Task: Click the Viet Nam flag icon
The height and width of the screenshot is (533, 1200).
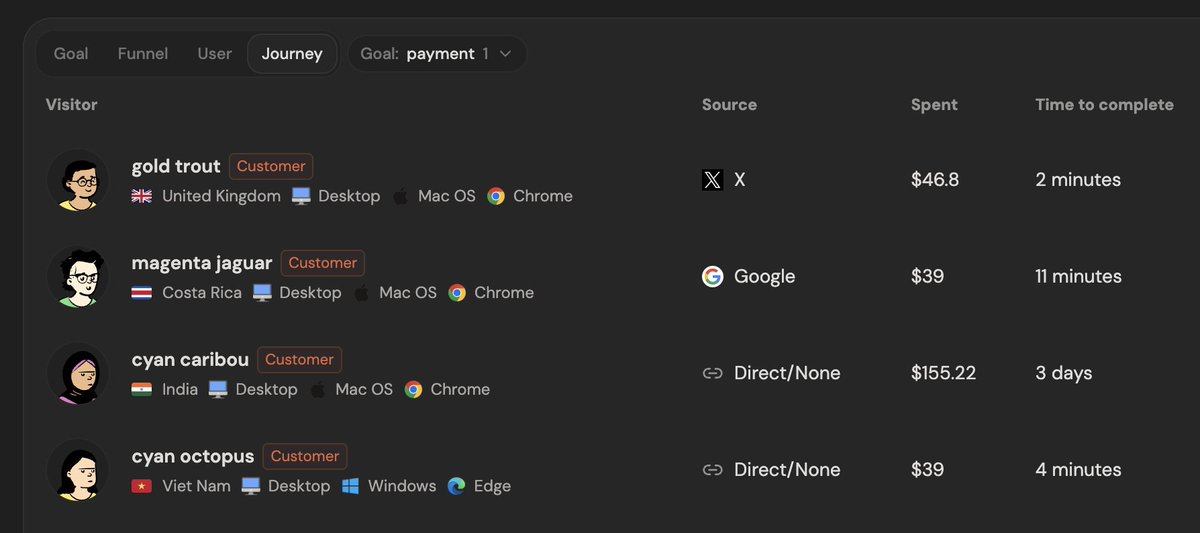Action: coord(142,486)
